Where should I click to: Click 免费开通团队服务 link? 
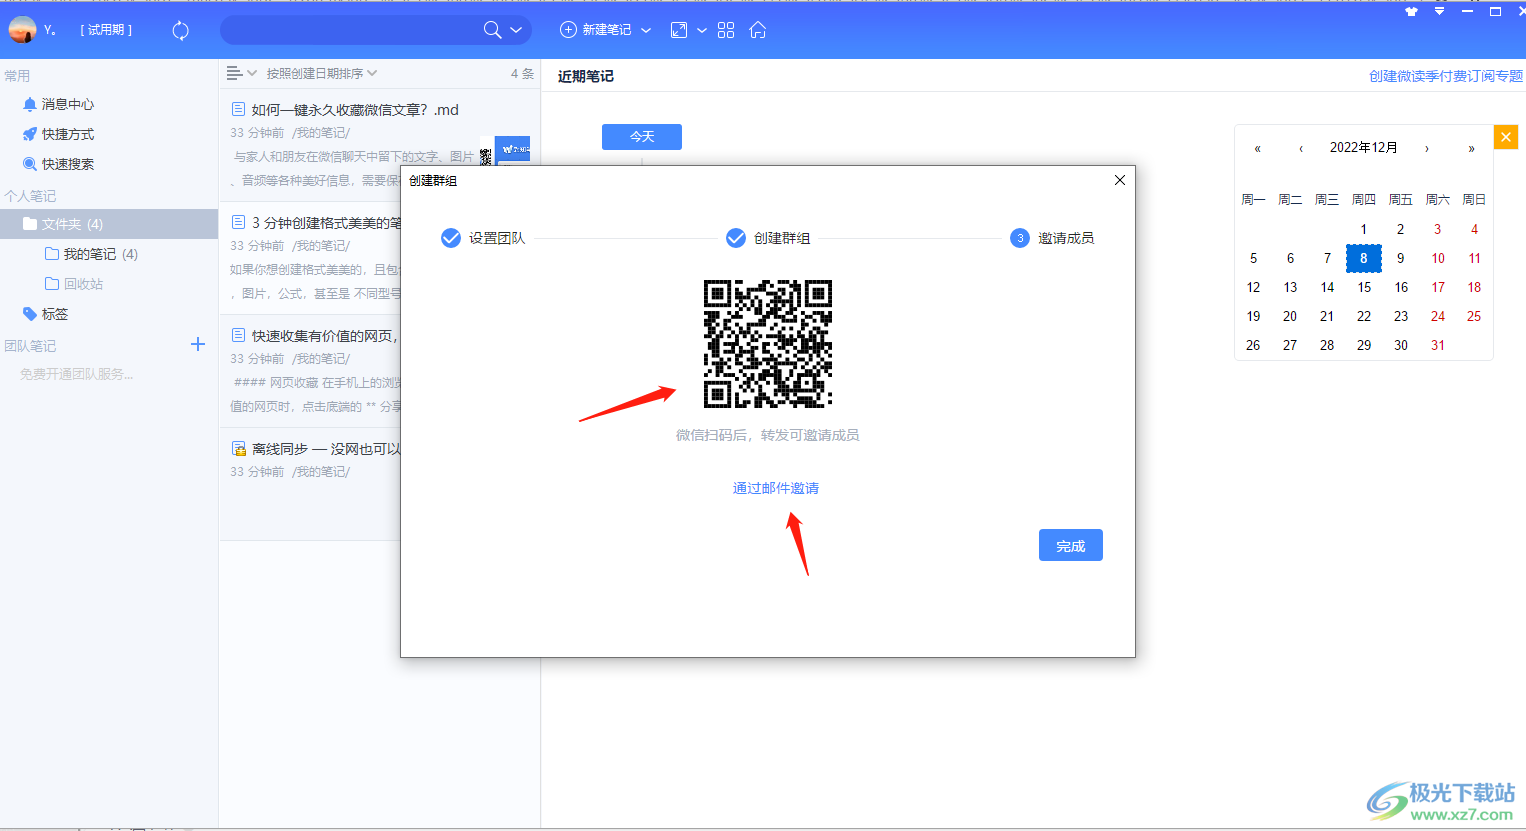[x=77, y=374]
